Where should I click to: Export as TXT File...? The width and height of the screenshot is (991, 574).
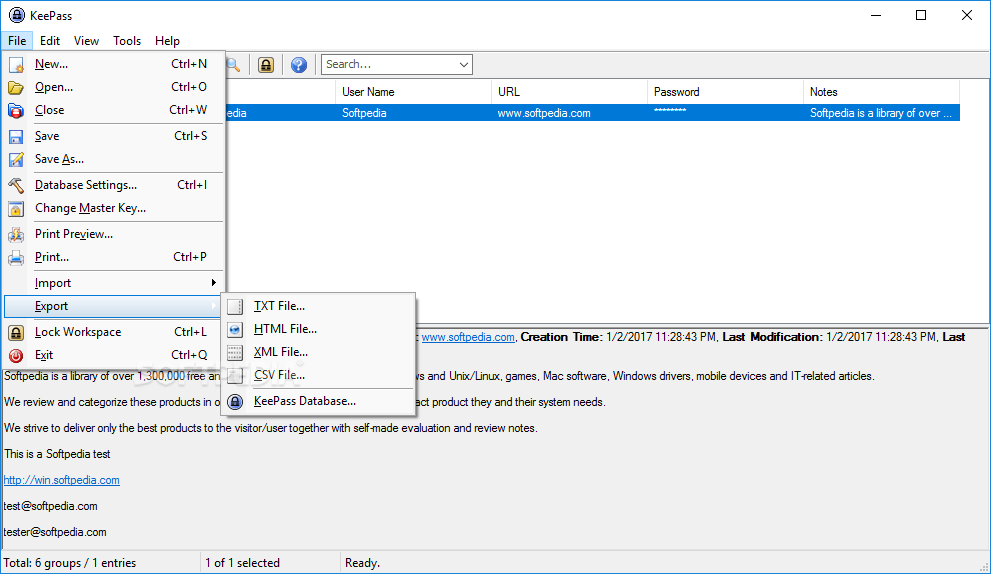[x=318, y=306]
